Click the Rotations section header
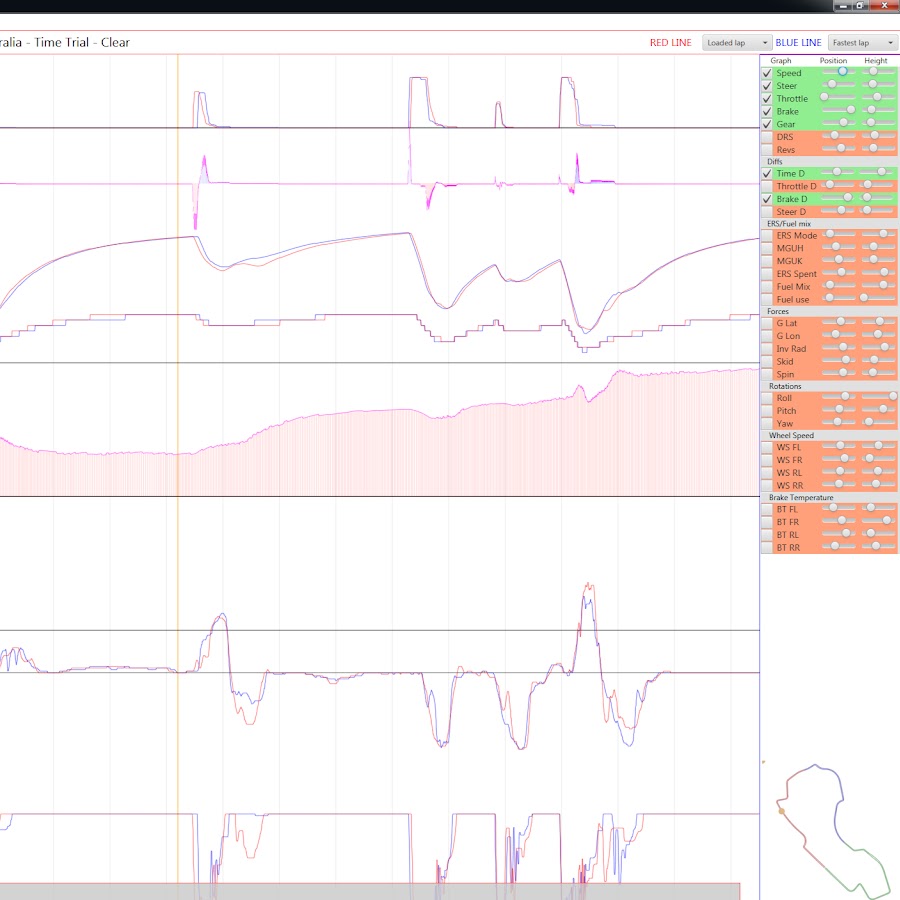900x900 pixels. 785,386
